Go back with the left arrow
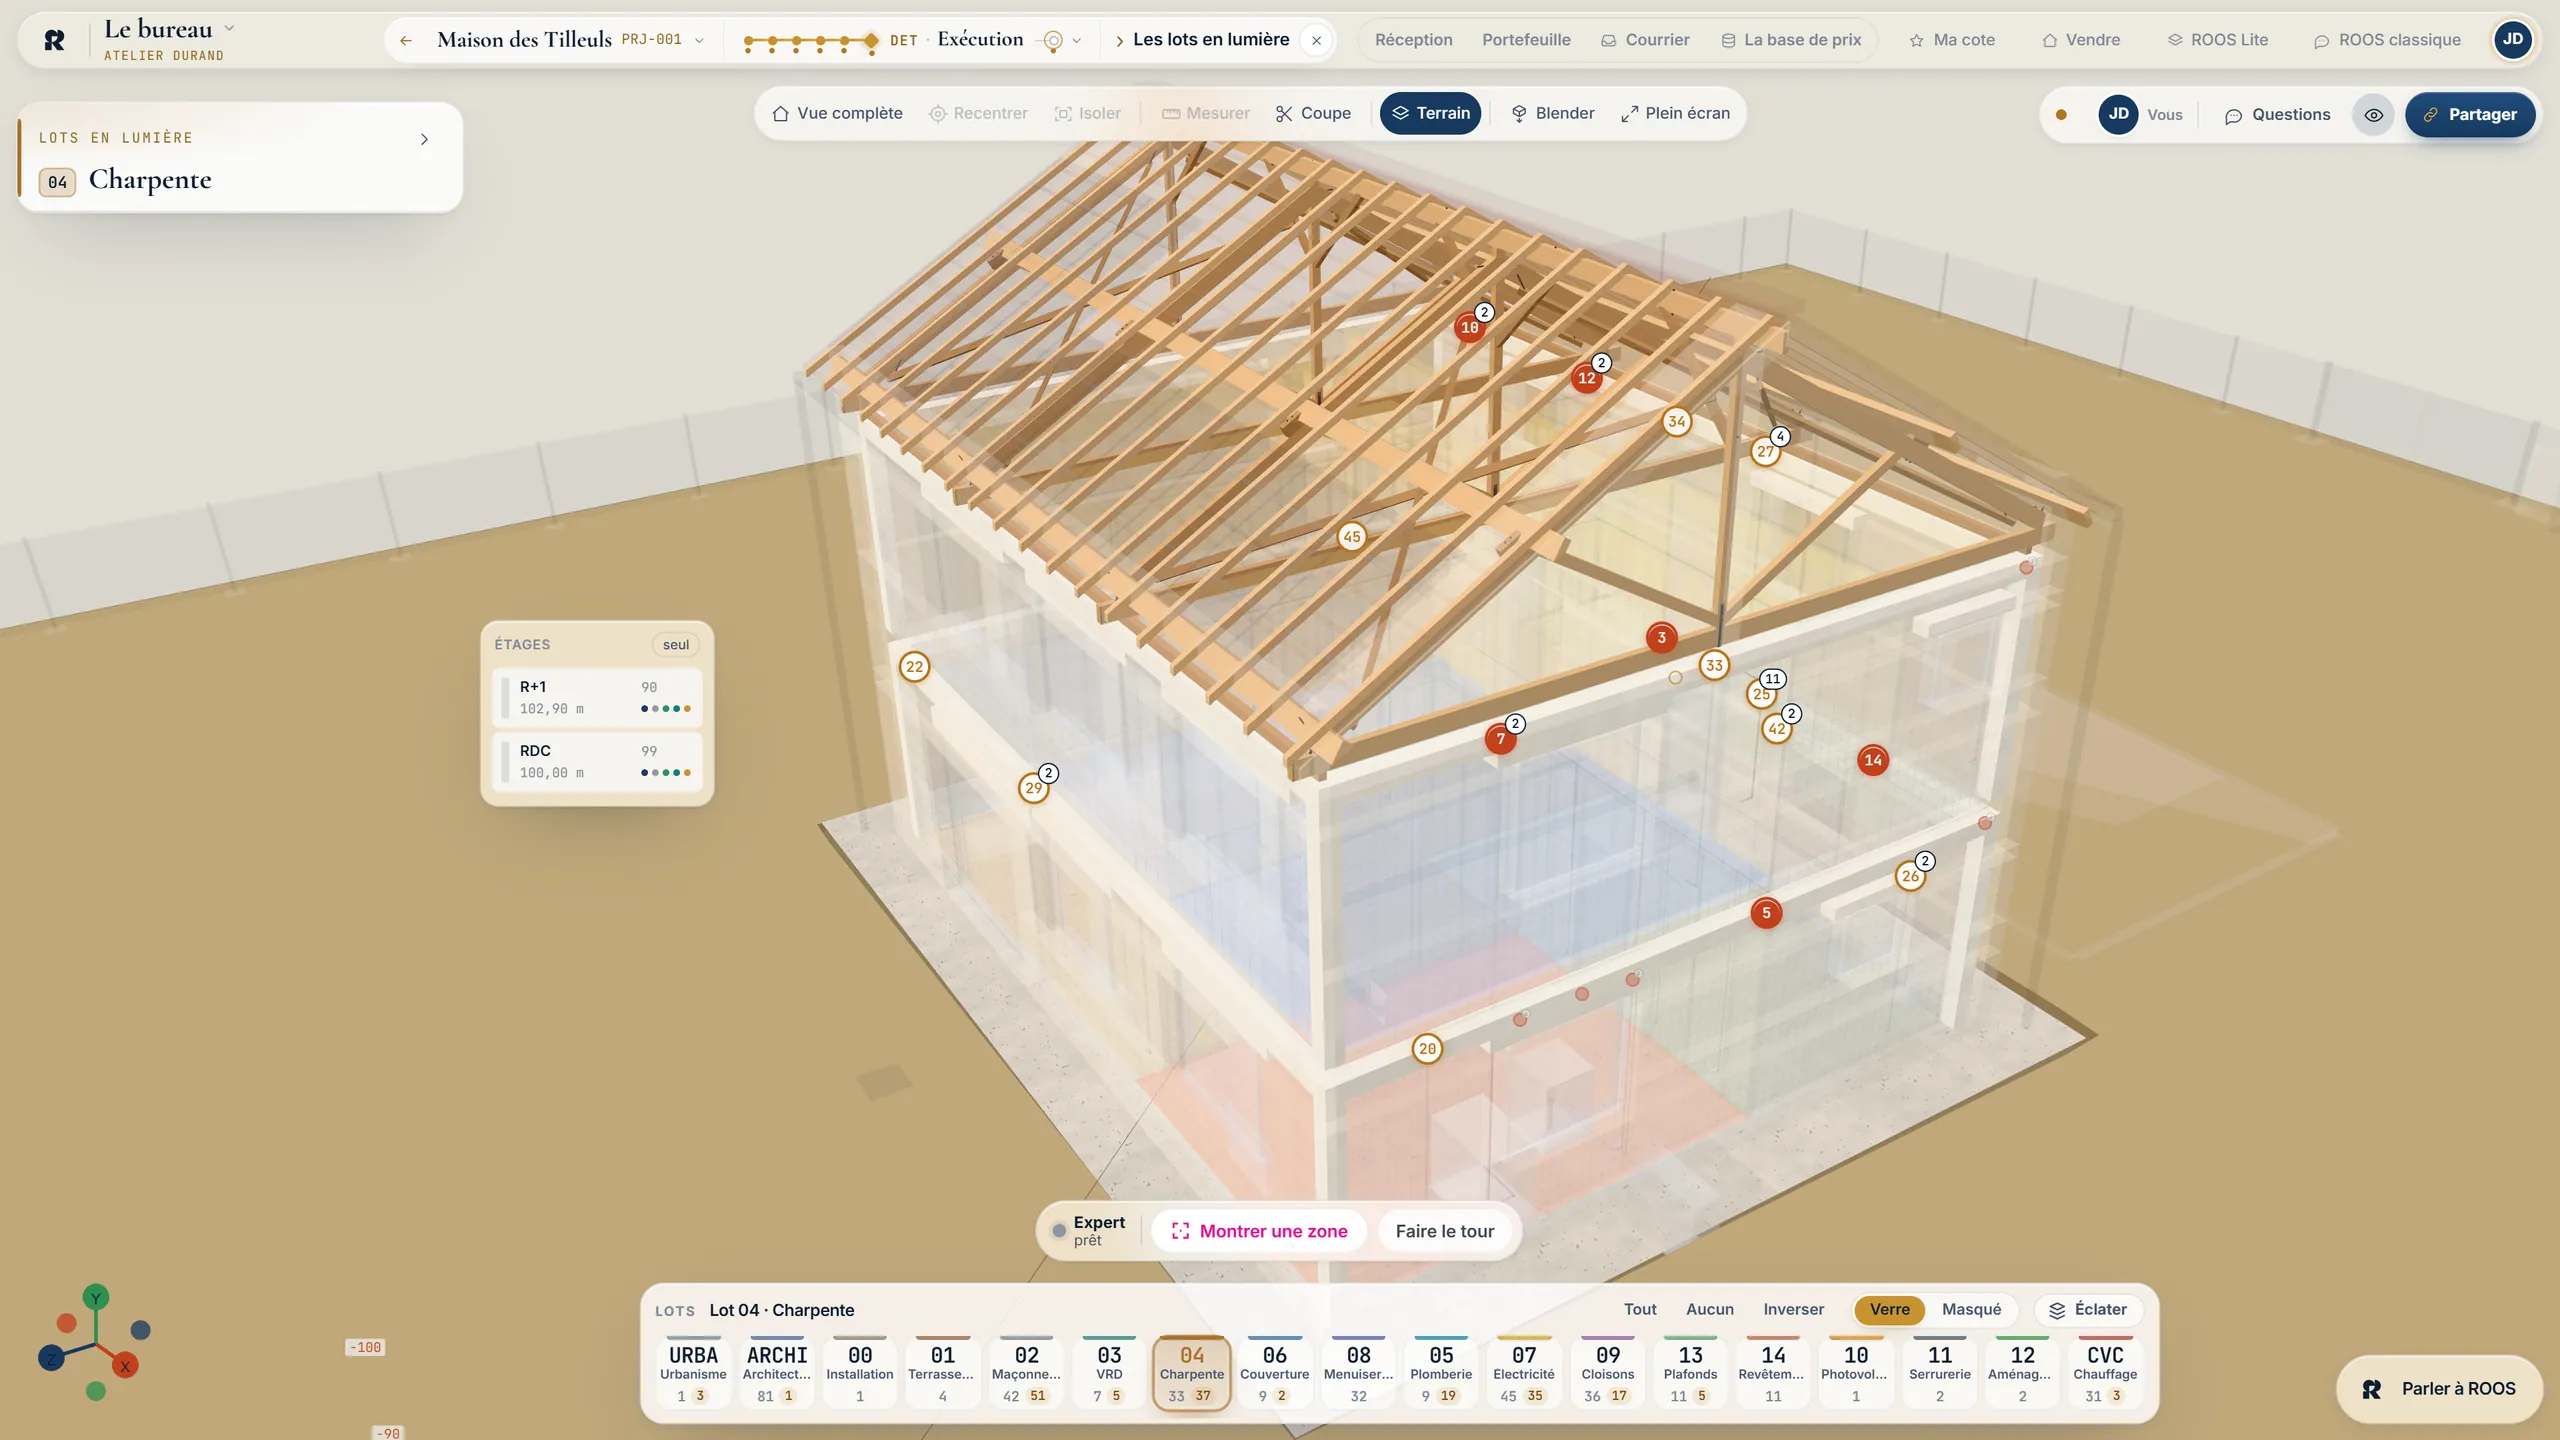The image size is (2560, 1440). [406, 40]
